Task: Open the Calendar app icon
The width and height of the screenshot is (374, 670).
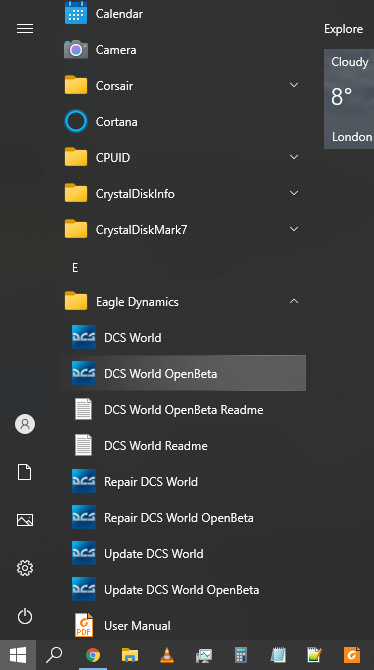Action: [x=76, y=13]
